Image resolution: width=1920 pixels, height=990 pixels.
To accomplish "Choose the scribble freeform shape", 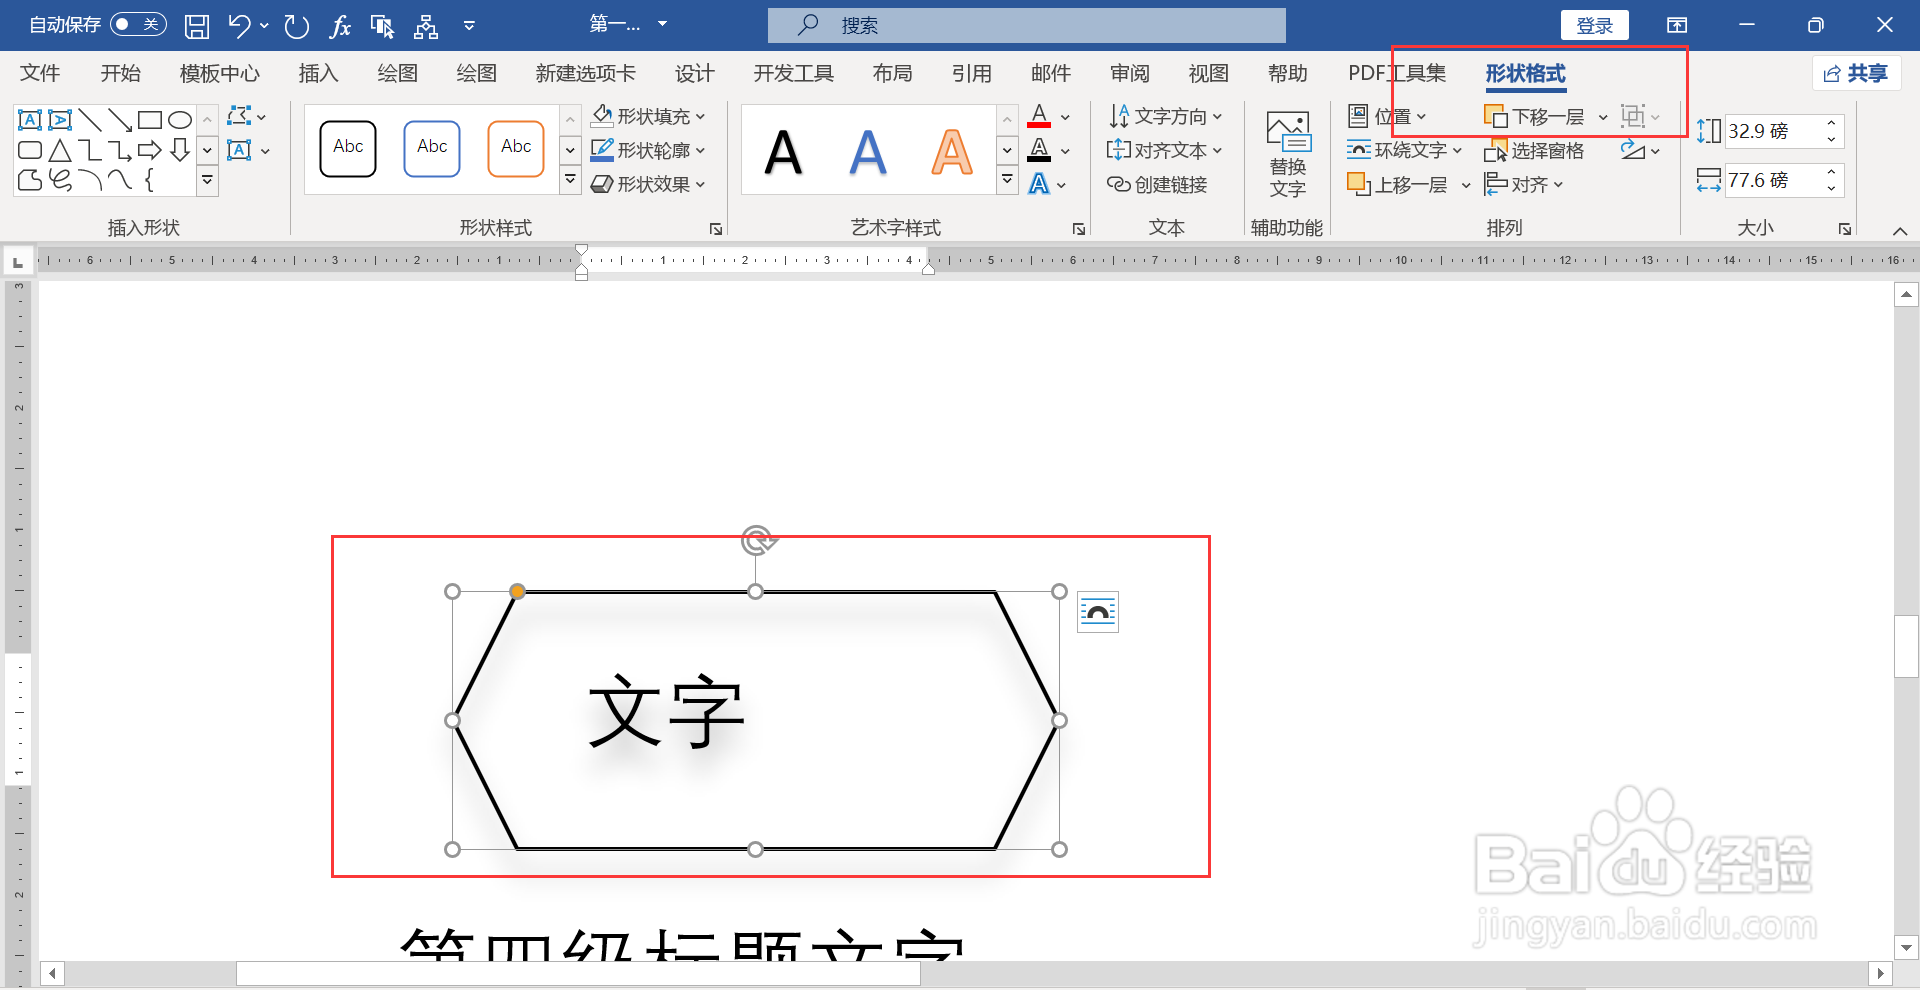I will pyautogui.click(x=60, y=180).
